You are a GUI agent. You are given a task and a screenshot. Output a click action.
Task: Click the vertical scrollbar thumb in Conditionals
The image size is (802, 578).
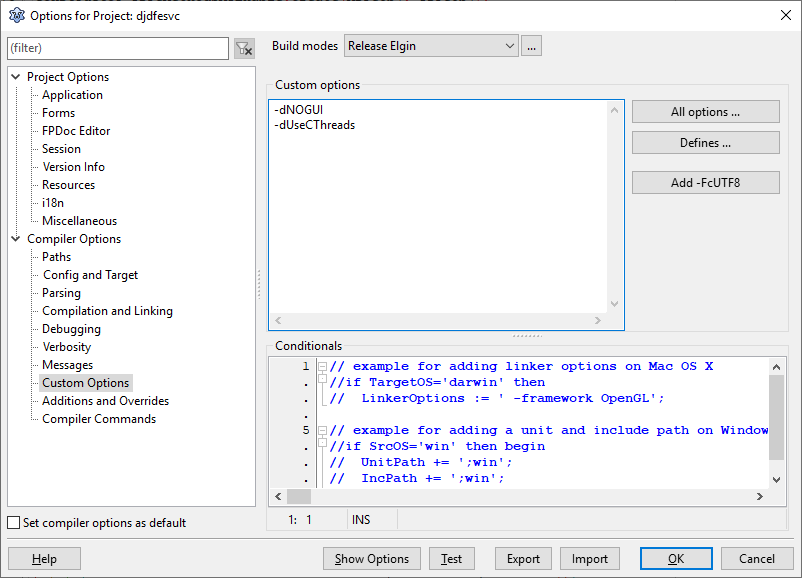click(x=776, y=417)
